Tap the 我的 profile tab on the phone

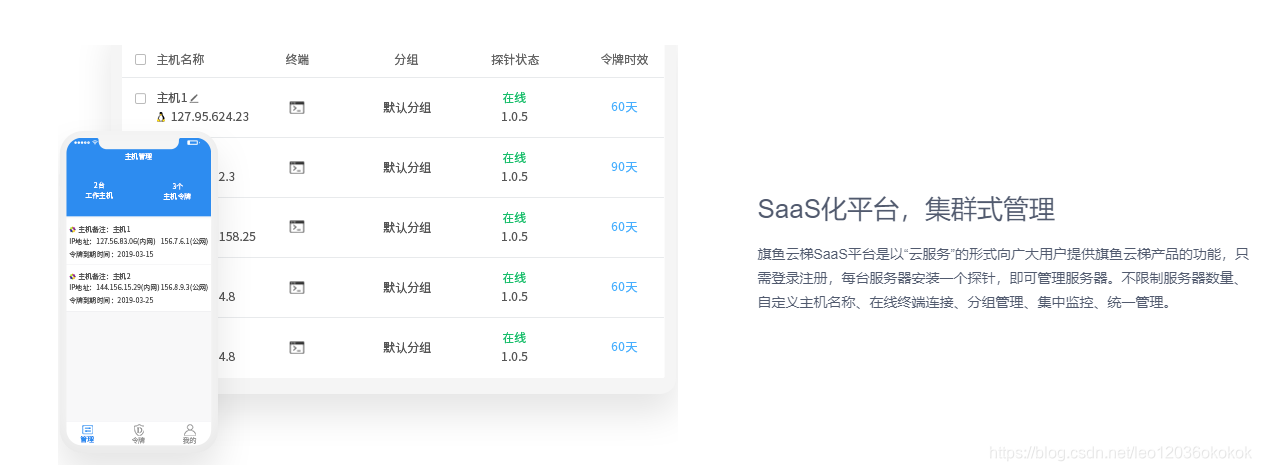pos(190,430)
